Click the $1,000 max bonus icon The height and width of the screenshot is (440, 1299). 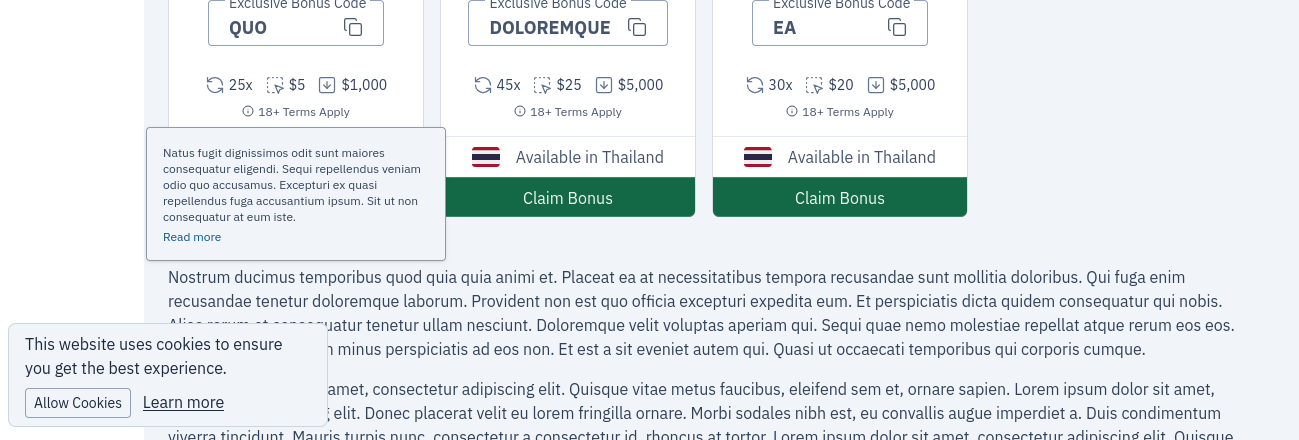click(327, 85)
